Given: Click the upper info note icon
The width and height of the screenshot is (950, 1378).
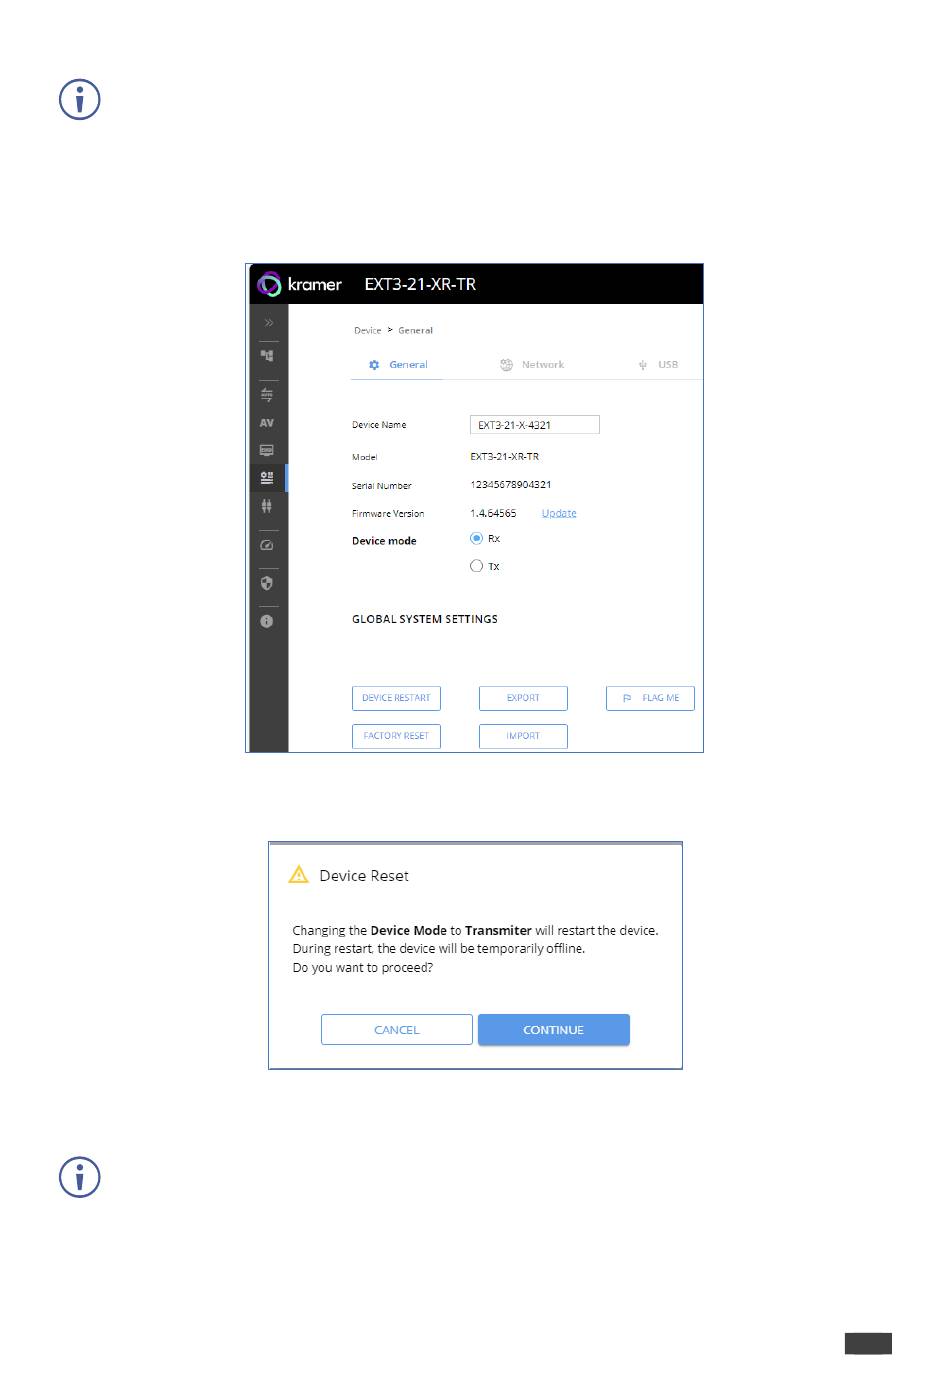Looking at the screenshot, I should pyautogui.click(x=80, y=99).
